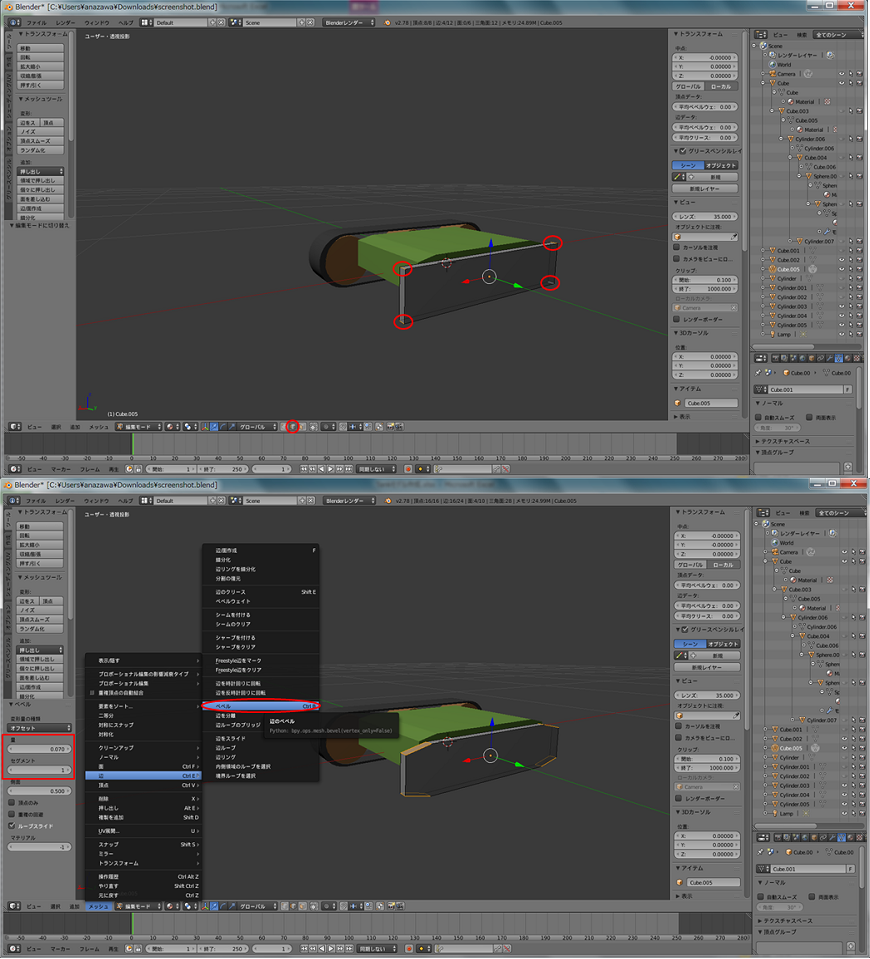Hide Cube.002 with its eye toggle

point(843,260)
